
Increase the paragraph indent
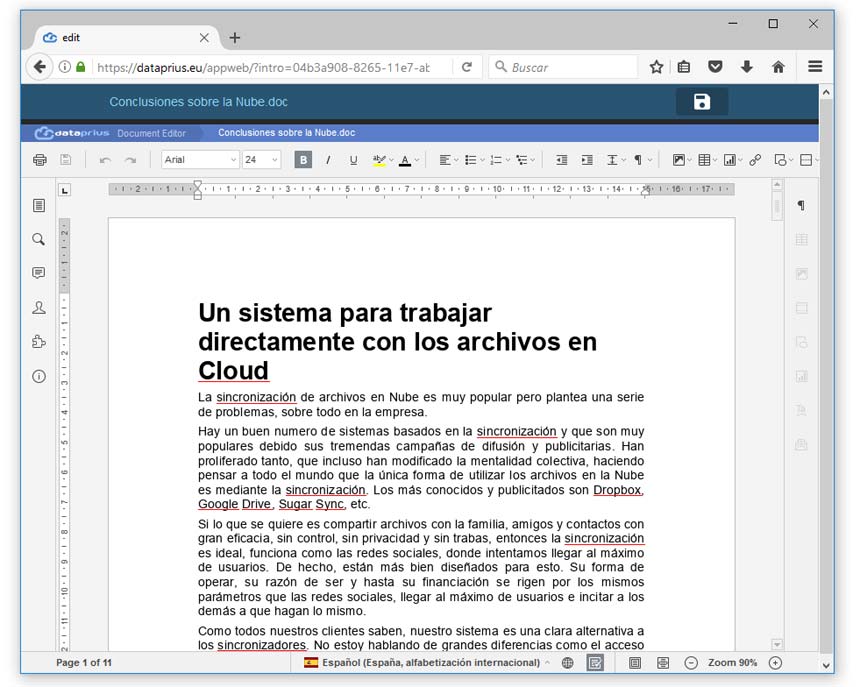coord(587,160)
